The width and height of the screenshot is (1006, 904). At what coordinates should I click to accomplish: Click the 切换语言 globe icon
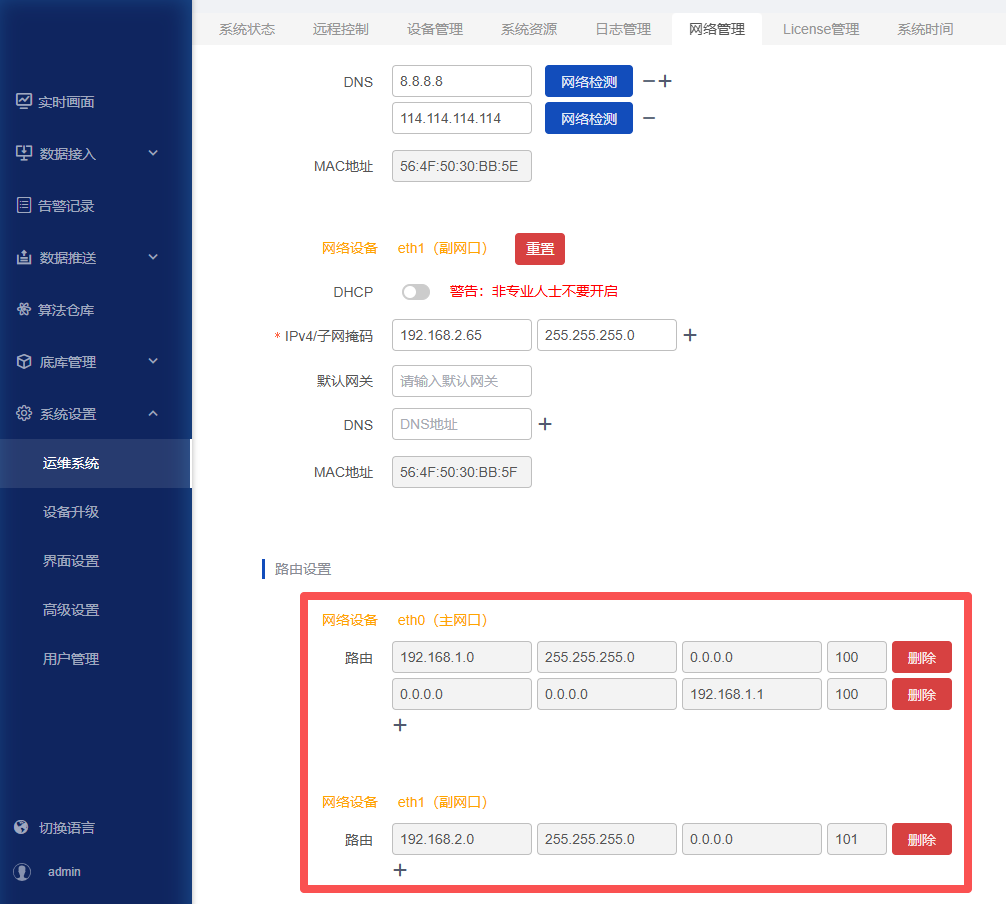point(22,827)
